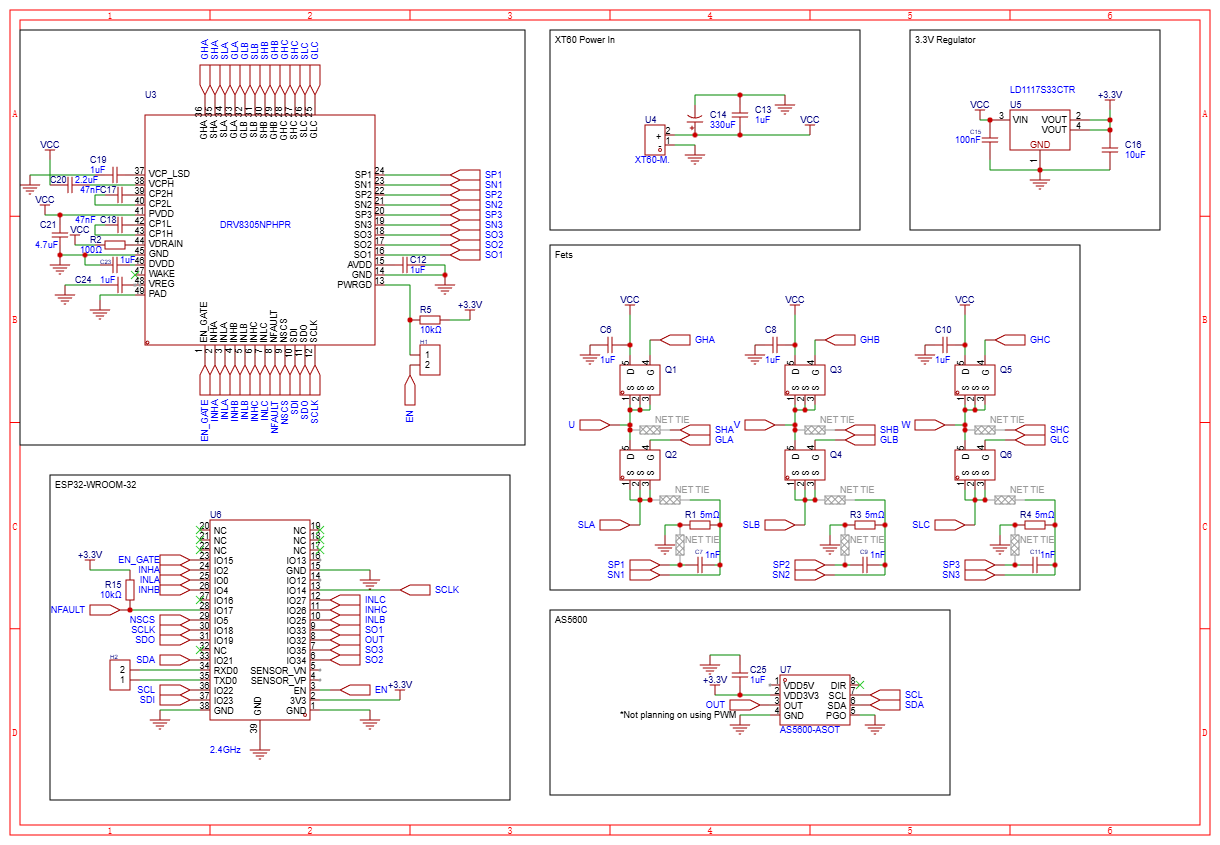Select the Fets section title
1220x845 pixels.
[564, 255]
